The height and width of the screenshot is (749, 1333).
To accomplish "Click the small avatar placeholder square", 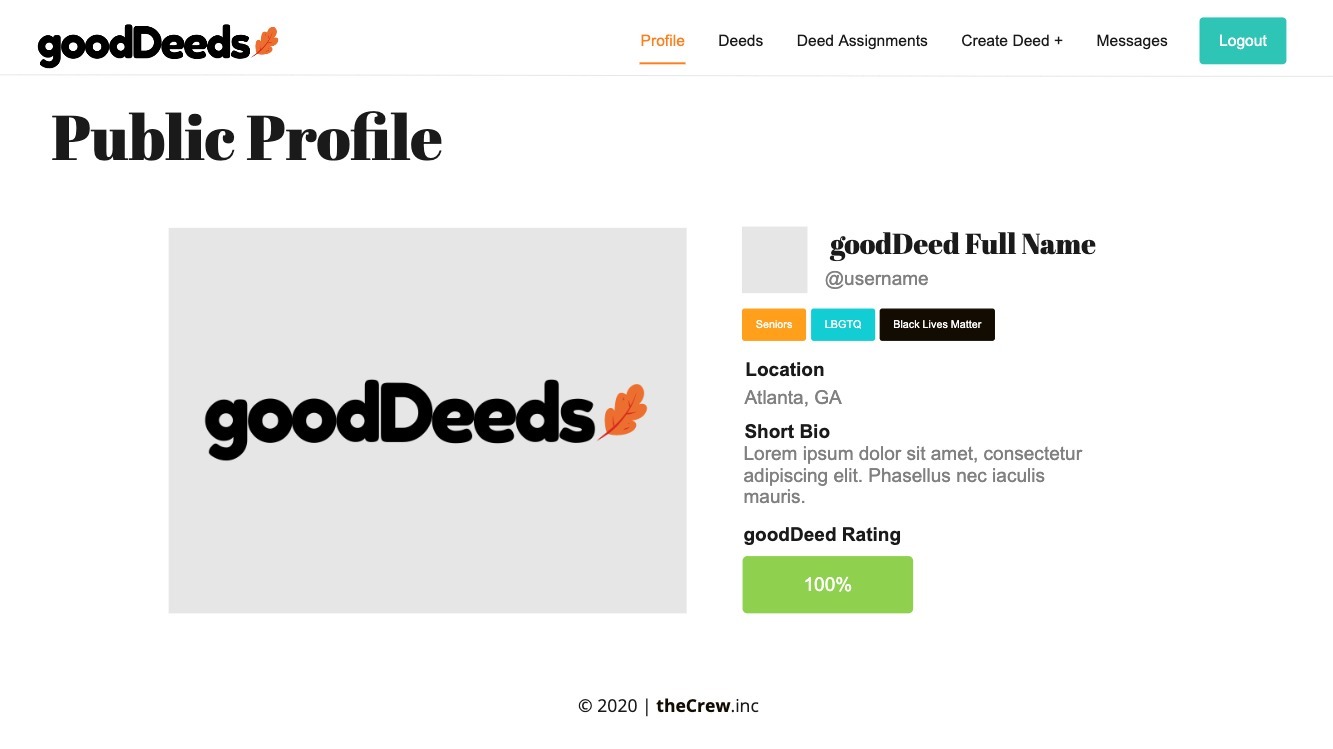I will click(x=774, y=259).
